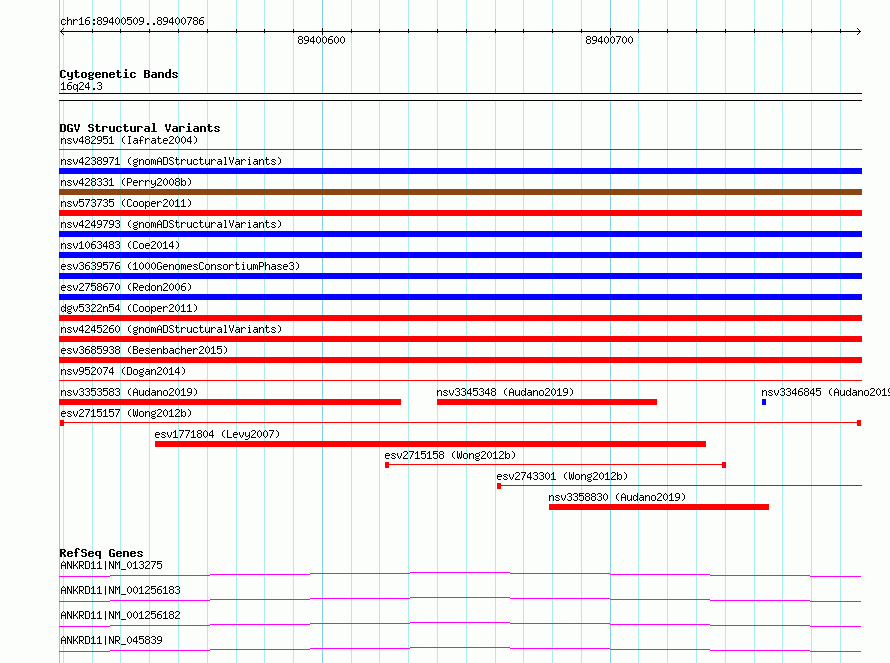The height and width of the screenshot is (663, 890).
Task: Click the right arrow of the ruler
Action: point(858,31)
